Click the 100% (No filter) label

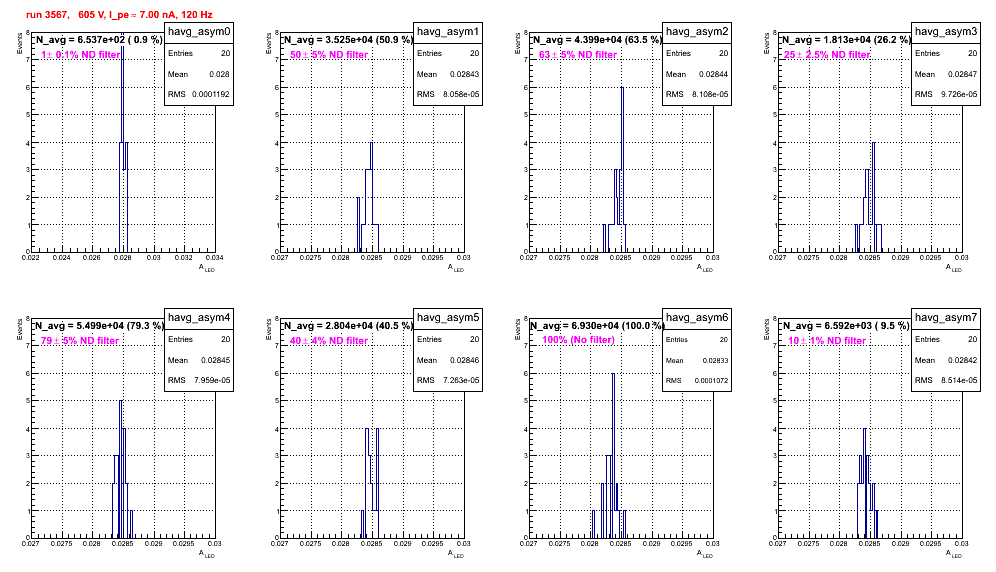tap(579, 340)
